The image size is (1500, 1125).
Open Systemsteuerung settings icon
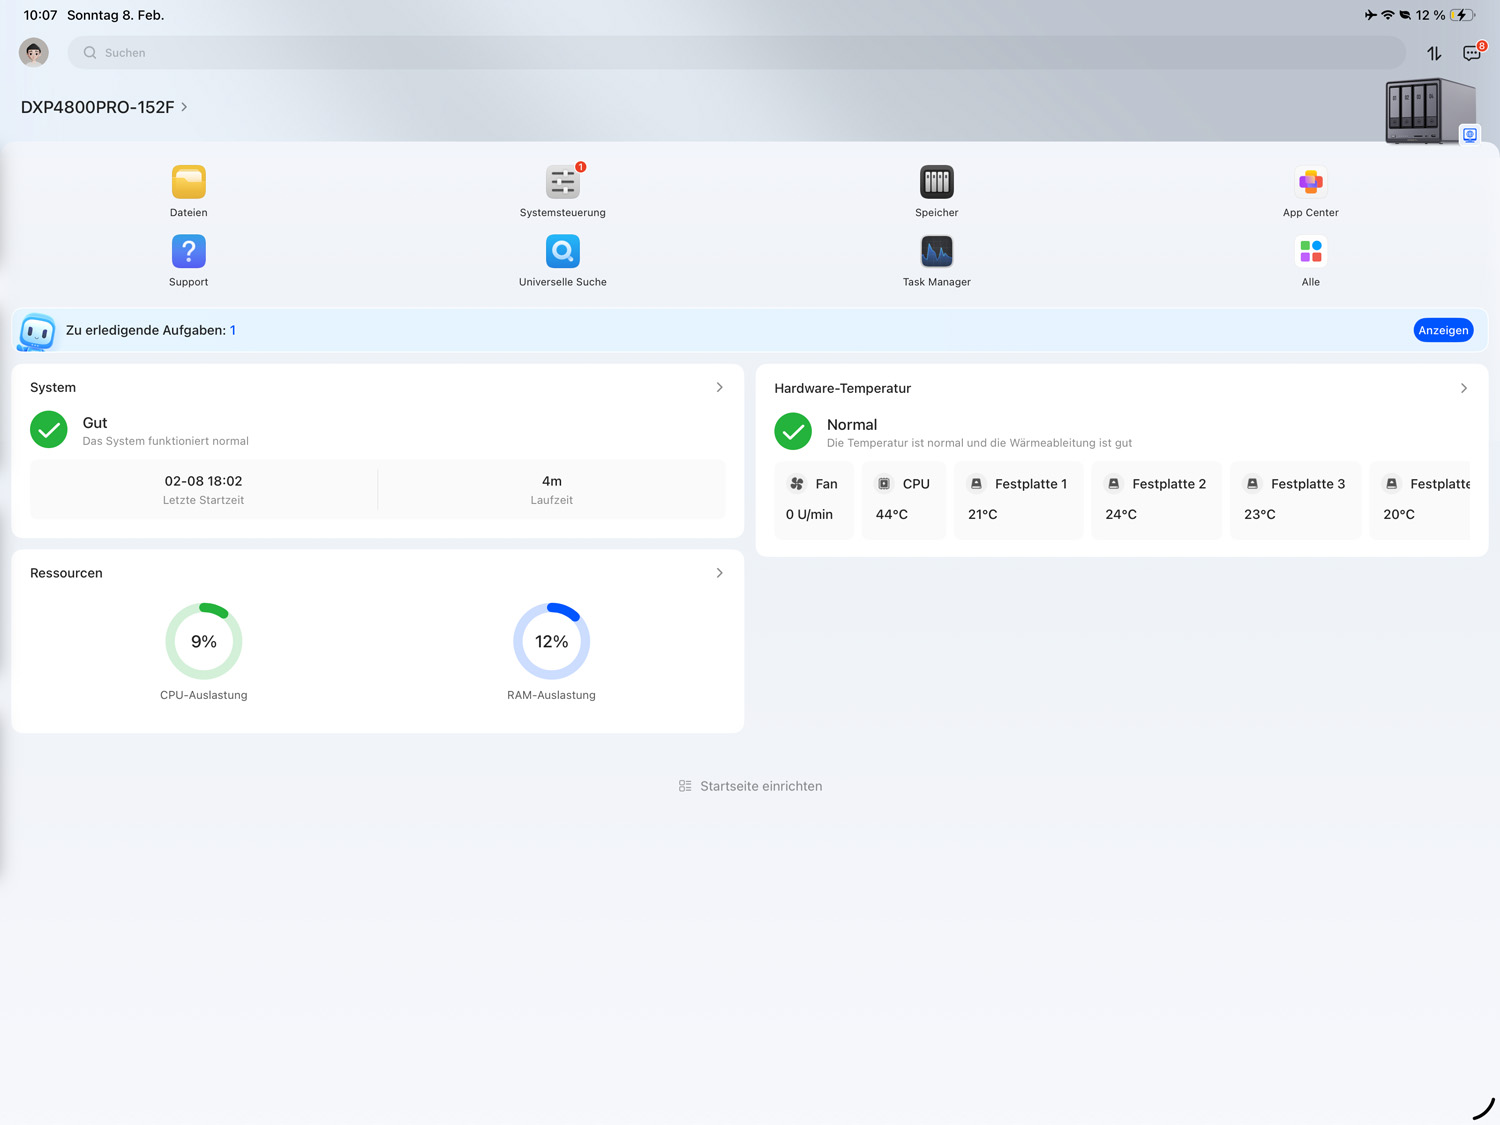(x=562, y=183)
